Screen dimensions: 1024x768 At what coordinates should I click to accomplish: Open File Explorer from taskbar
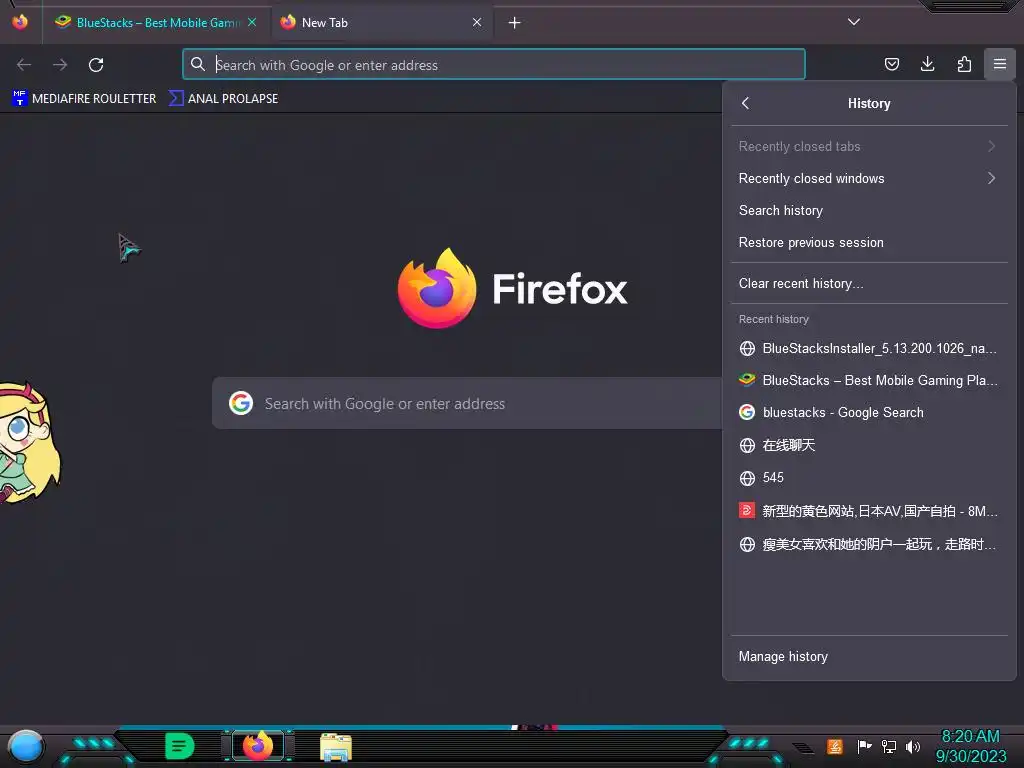click(336, 747)
